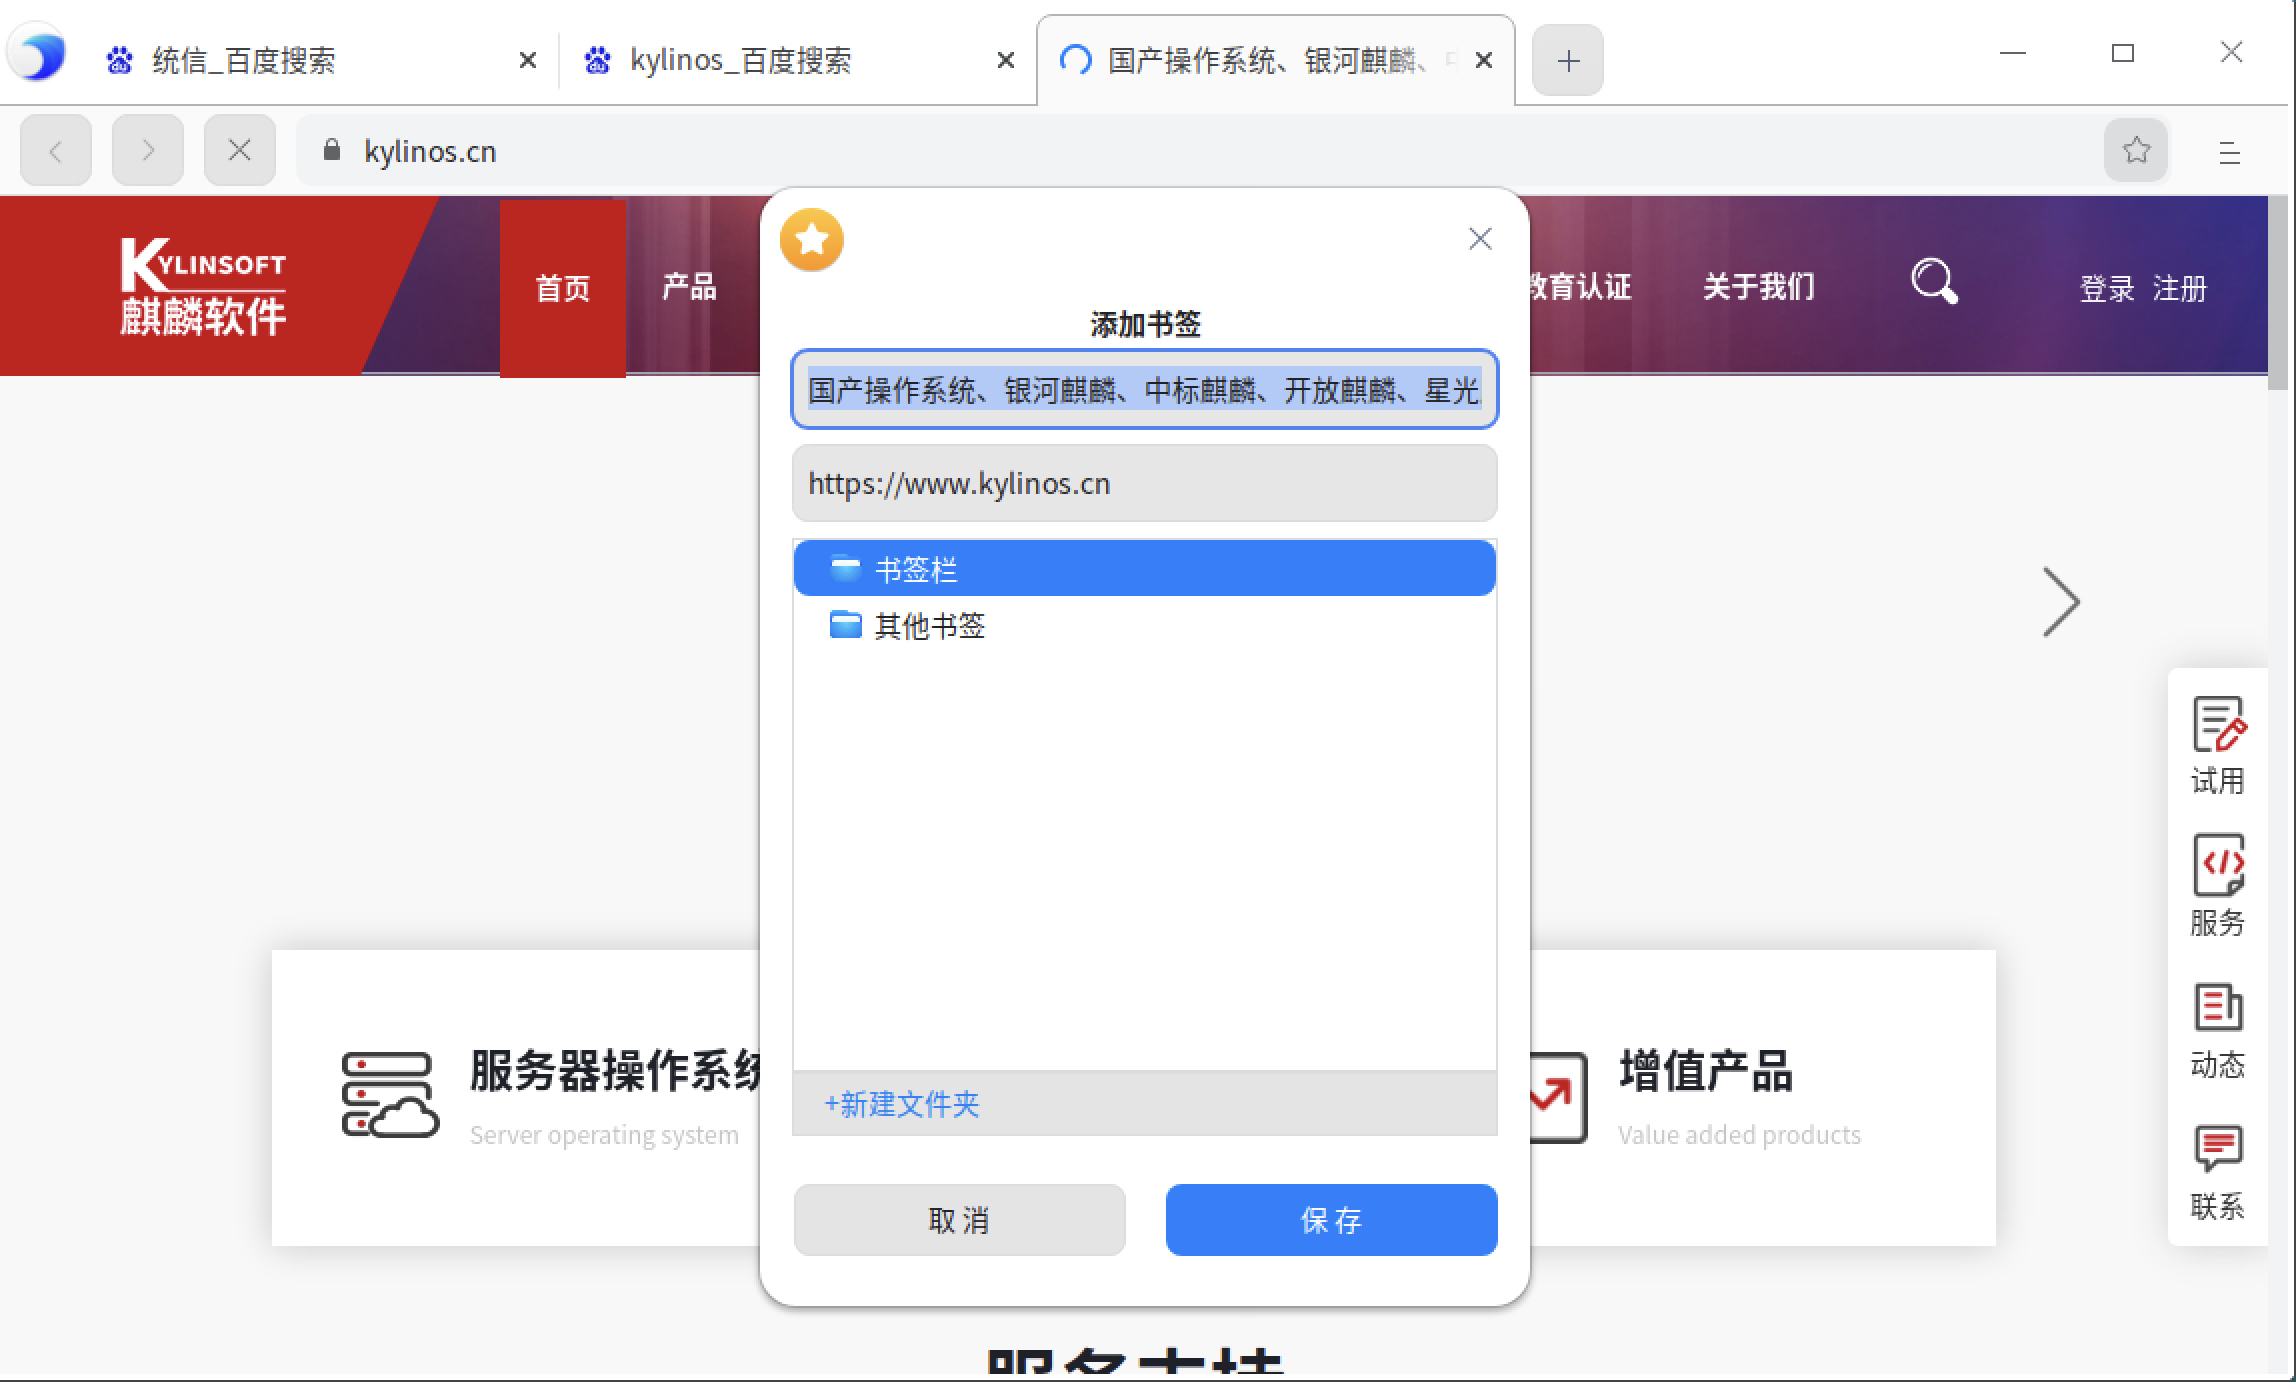The width and height of the screenshot is (2296, 1382).
Task: Click the 登录 link
Action: (2107, 289)
